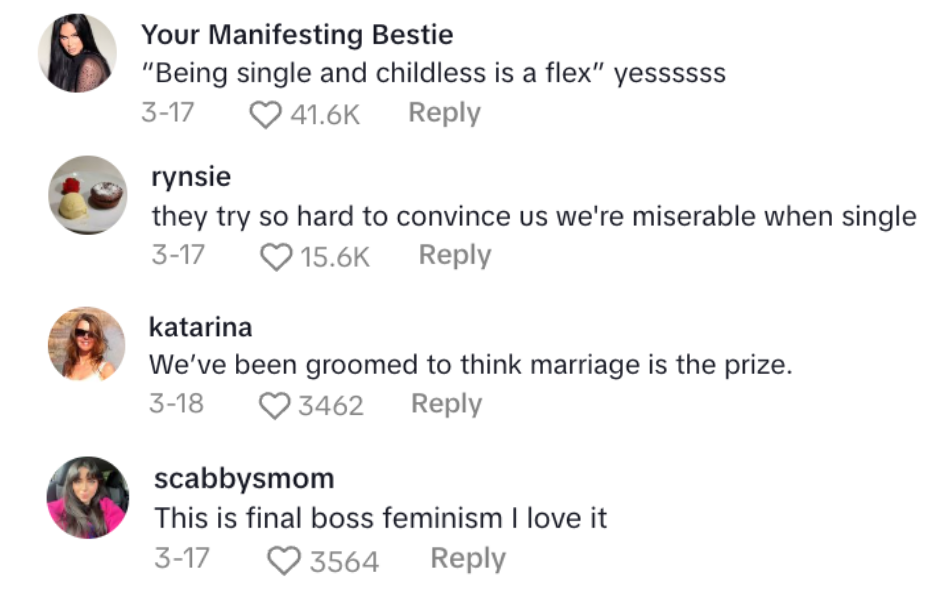This screenshot has width=948, height=595.
Task: Like katarina's comment about marriage
Action: click(x=273, y=404)
